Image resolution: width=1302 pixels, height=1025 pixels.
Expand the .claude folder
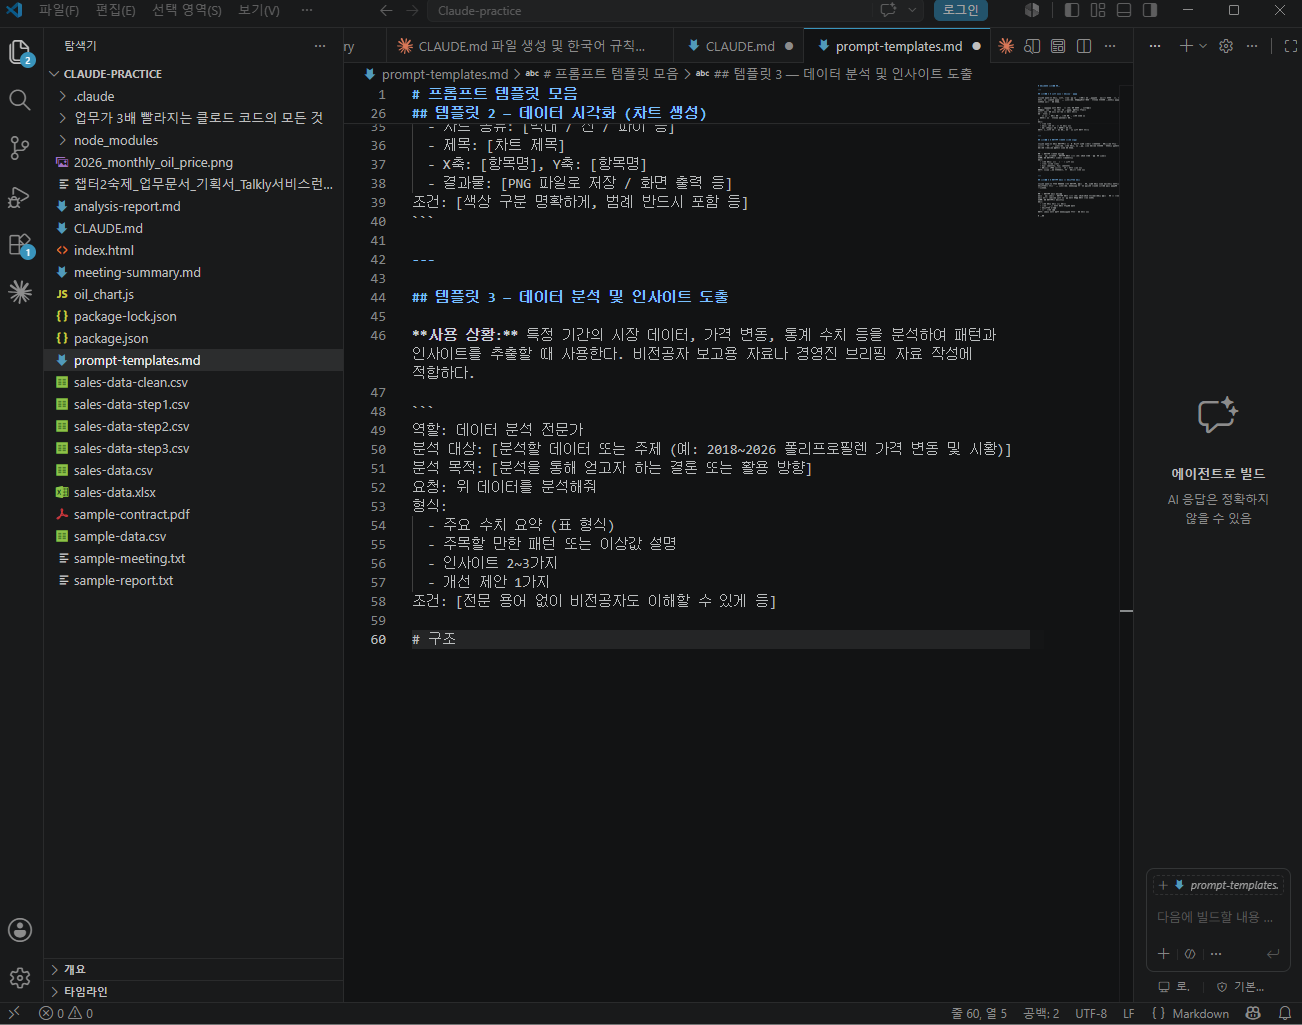tap(193, 96)
